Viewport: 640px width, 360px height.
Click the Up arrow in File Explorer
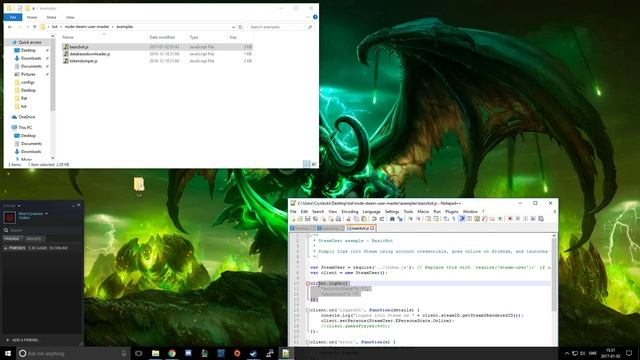pos(34,27)
